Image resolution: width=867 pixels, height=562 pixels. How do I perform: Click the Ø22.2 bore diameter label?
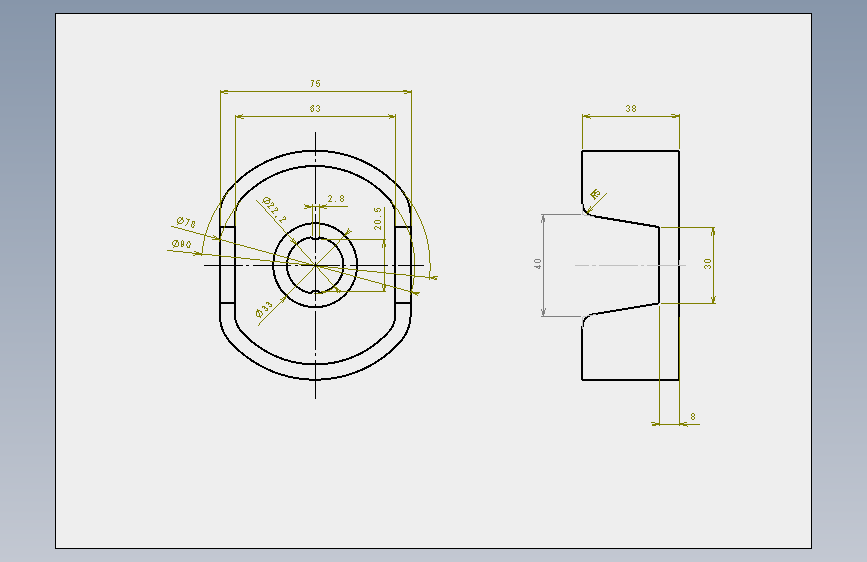coord(274,210)
